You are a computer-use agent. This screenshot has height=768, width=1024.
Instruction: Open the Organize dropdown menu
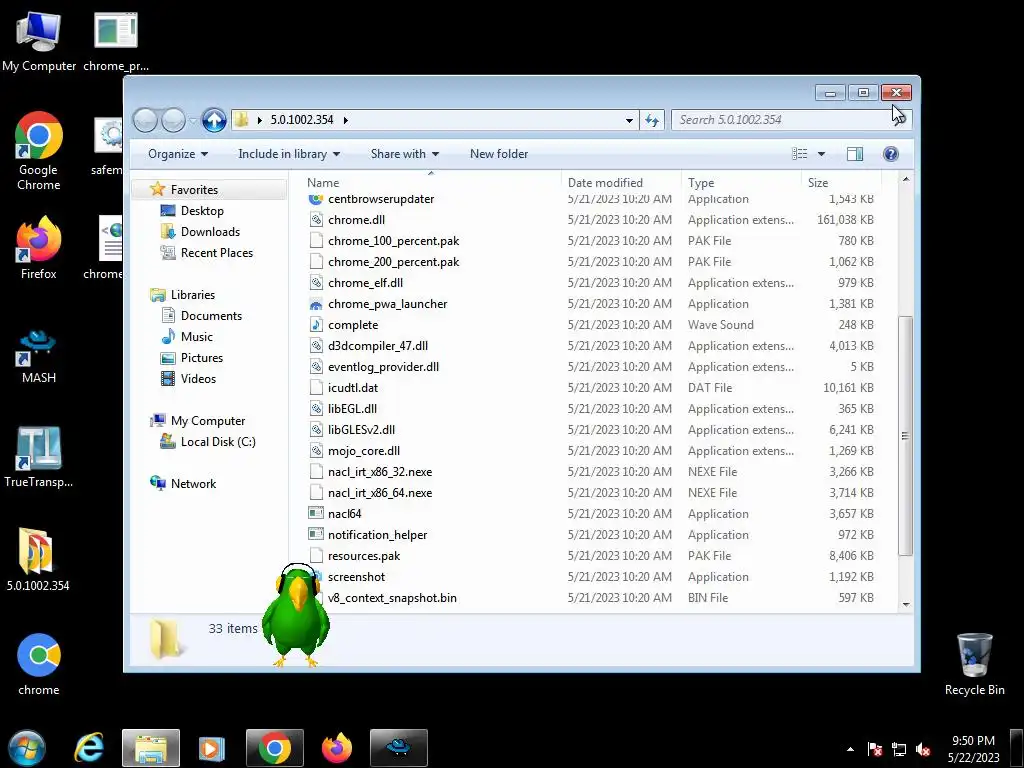tap(178, 154)
